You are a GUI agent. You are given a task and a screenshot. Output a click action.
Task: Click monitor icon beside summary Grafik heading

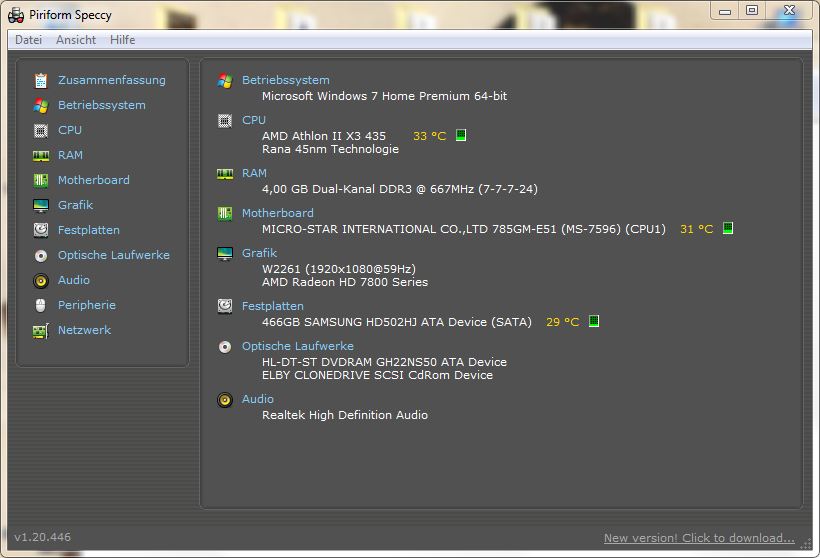pos(225,254)
